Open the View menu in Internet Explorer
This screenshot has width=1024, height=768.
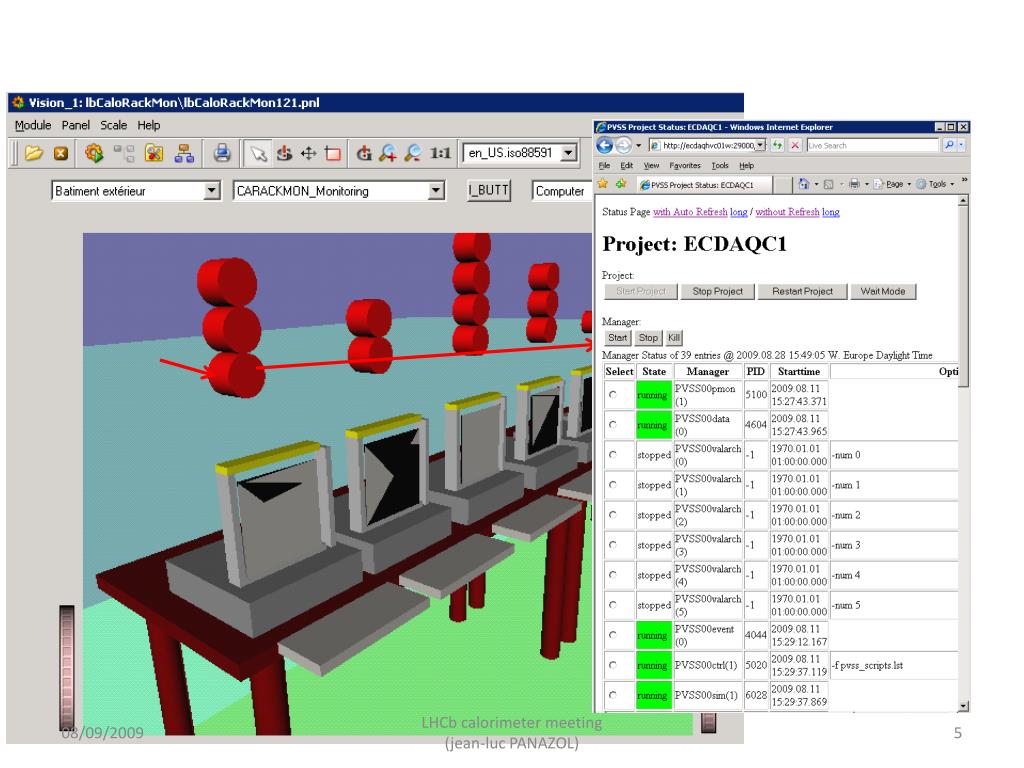coord(651,166)
